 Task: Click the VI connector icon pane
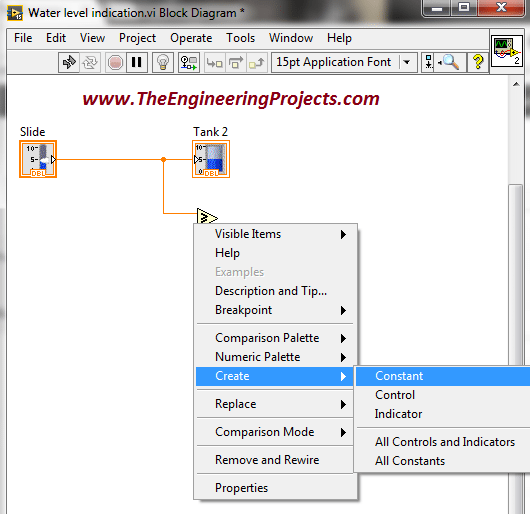point(507,51)
